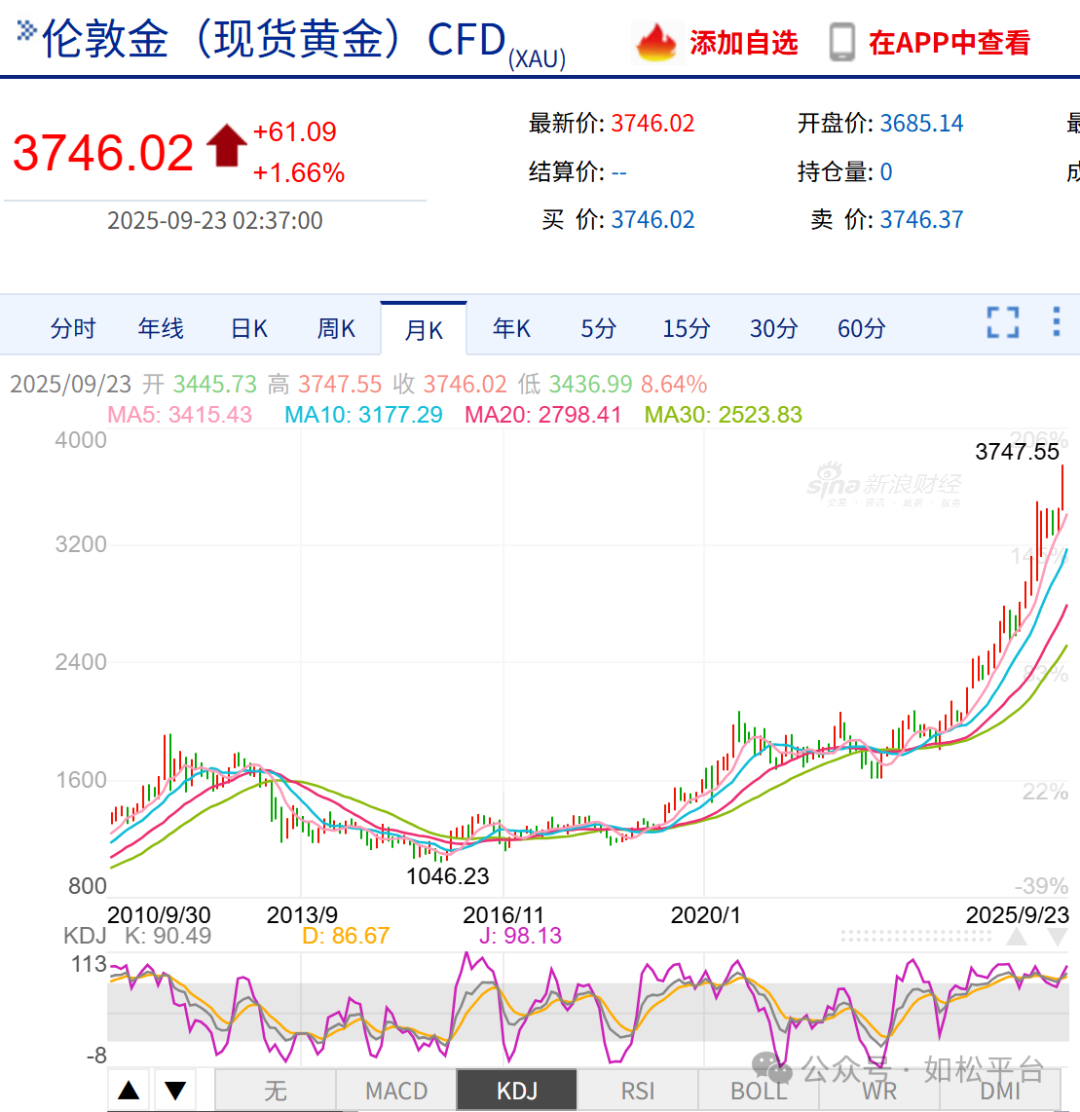Viewport: 1080px width, 1112px height.
Task: Select the RSI indicator
Action: 638,1090
